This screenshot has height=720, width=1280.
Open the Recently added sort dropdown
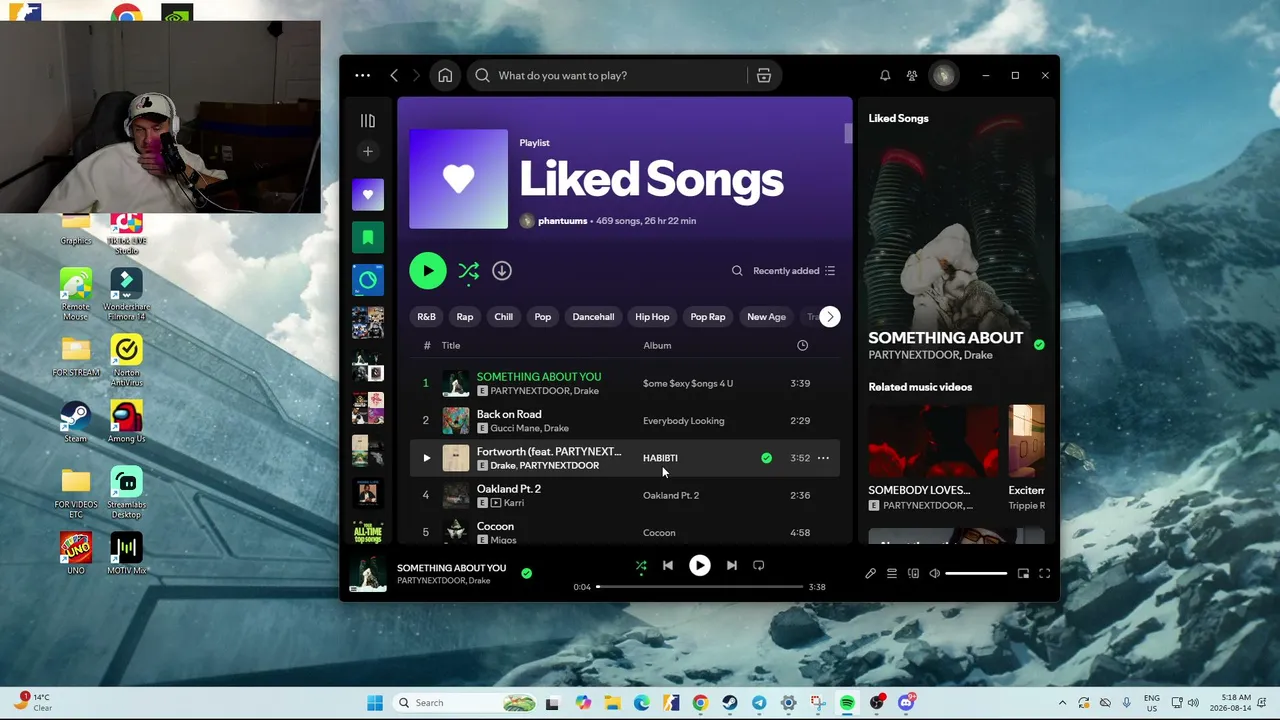[x=794, y=271]
